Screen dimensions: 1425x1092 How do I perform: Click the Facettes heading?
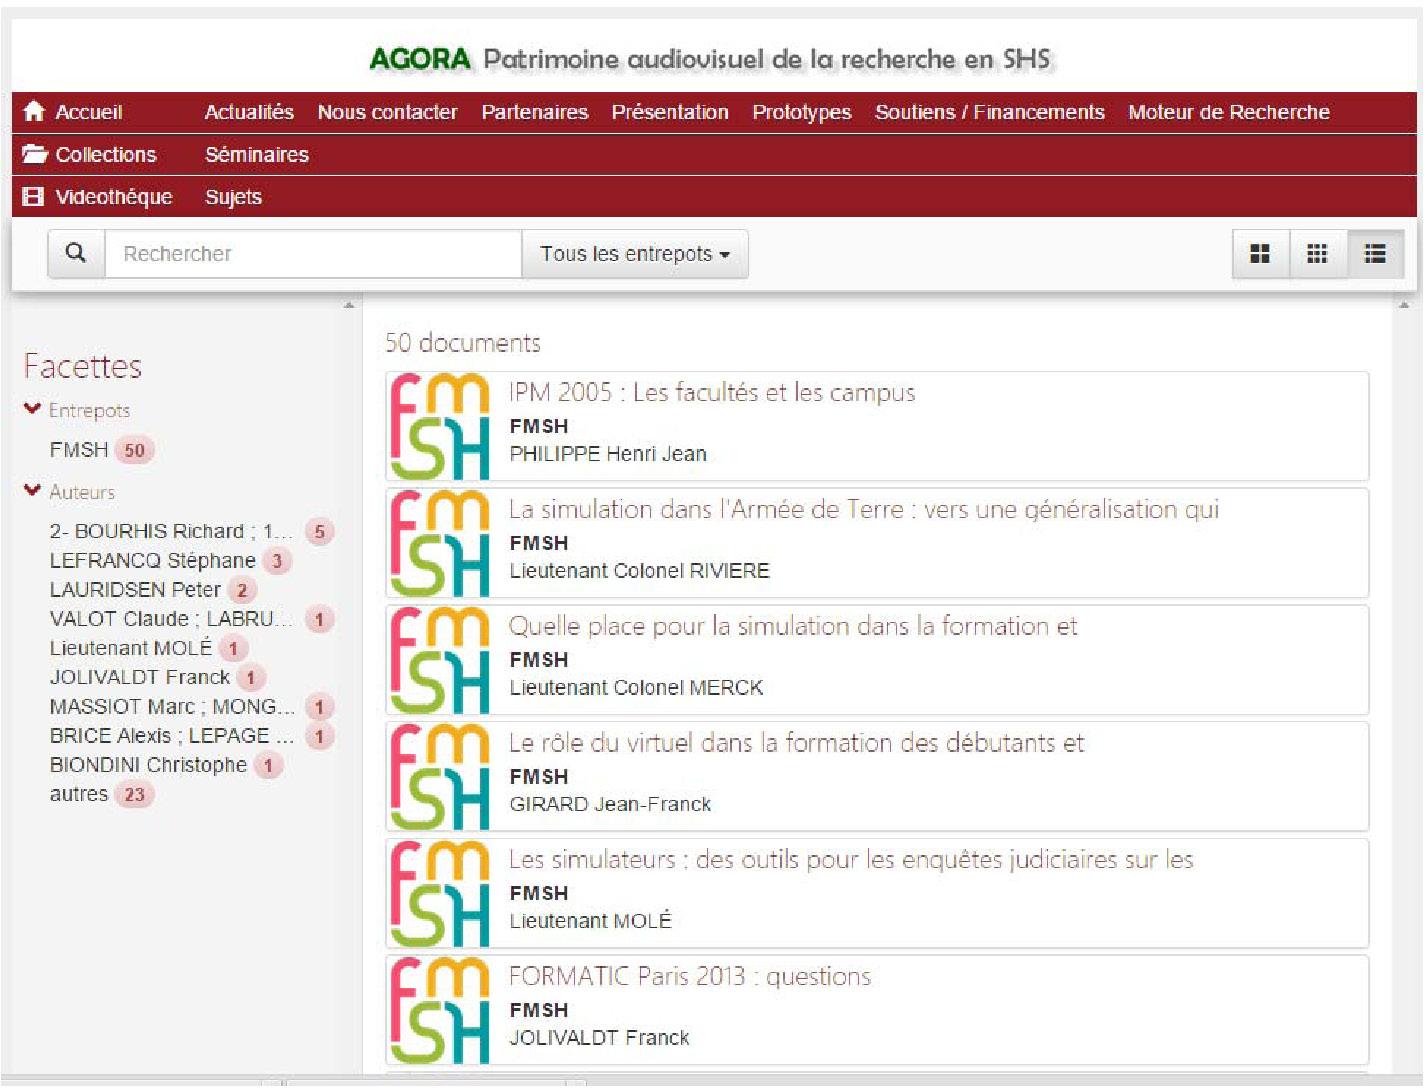(83, 366)
